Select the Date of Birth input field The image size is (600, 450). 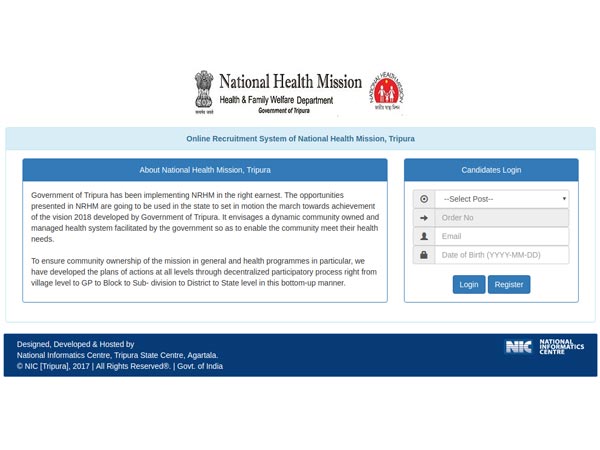(502, 256)
